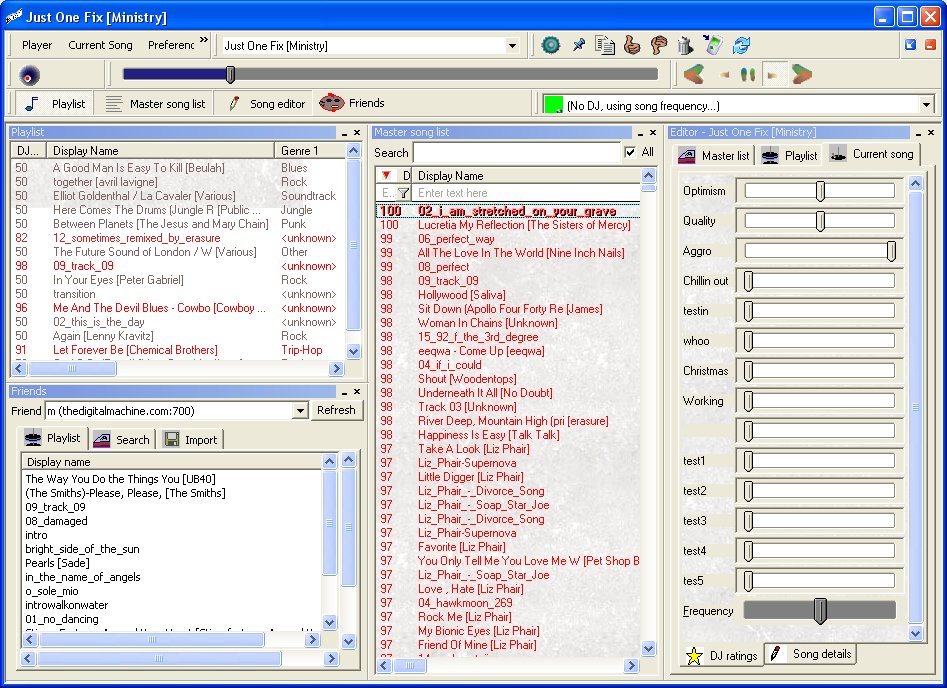This screenshot has width=947, height=688.
Task: Pause playback with the pause button
Action: point(747,75)
